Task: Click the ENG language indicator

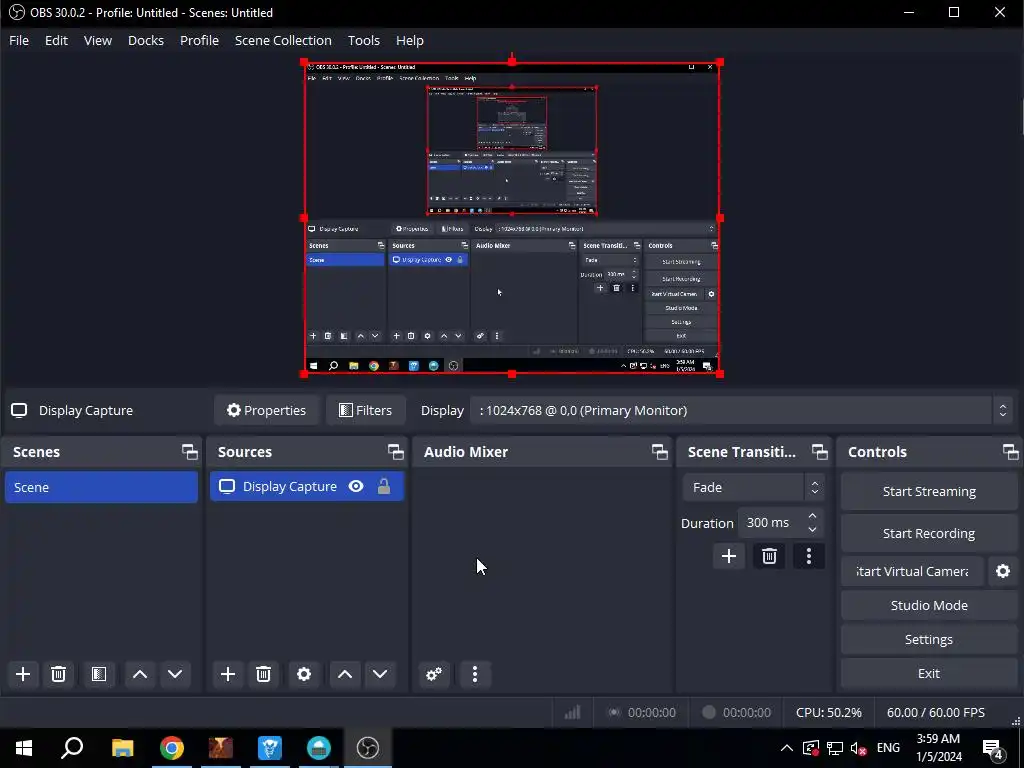Action: (888, 748)
